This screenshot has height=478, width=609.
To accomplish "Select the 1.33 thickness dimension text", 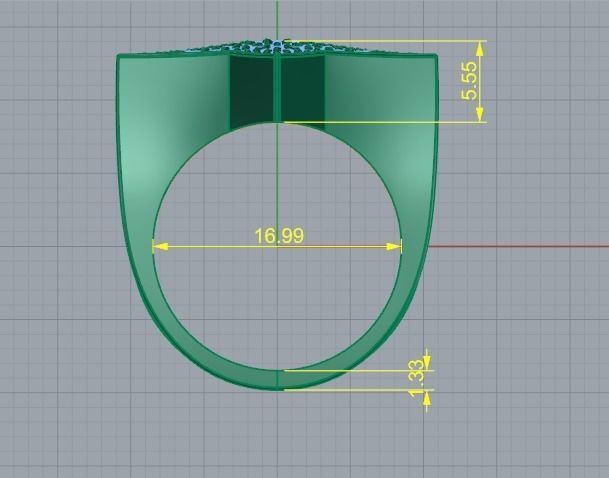I will click(x=417, y=379).
